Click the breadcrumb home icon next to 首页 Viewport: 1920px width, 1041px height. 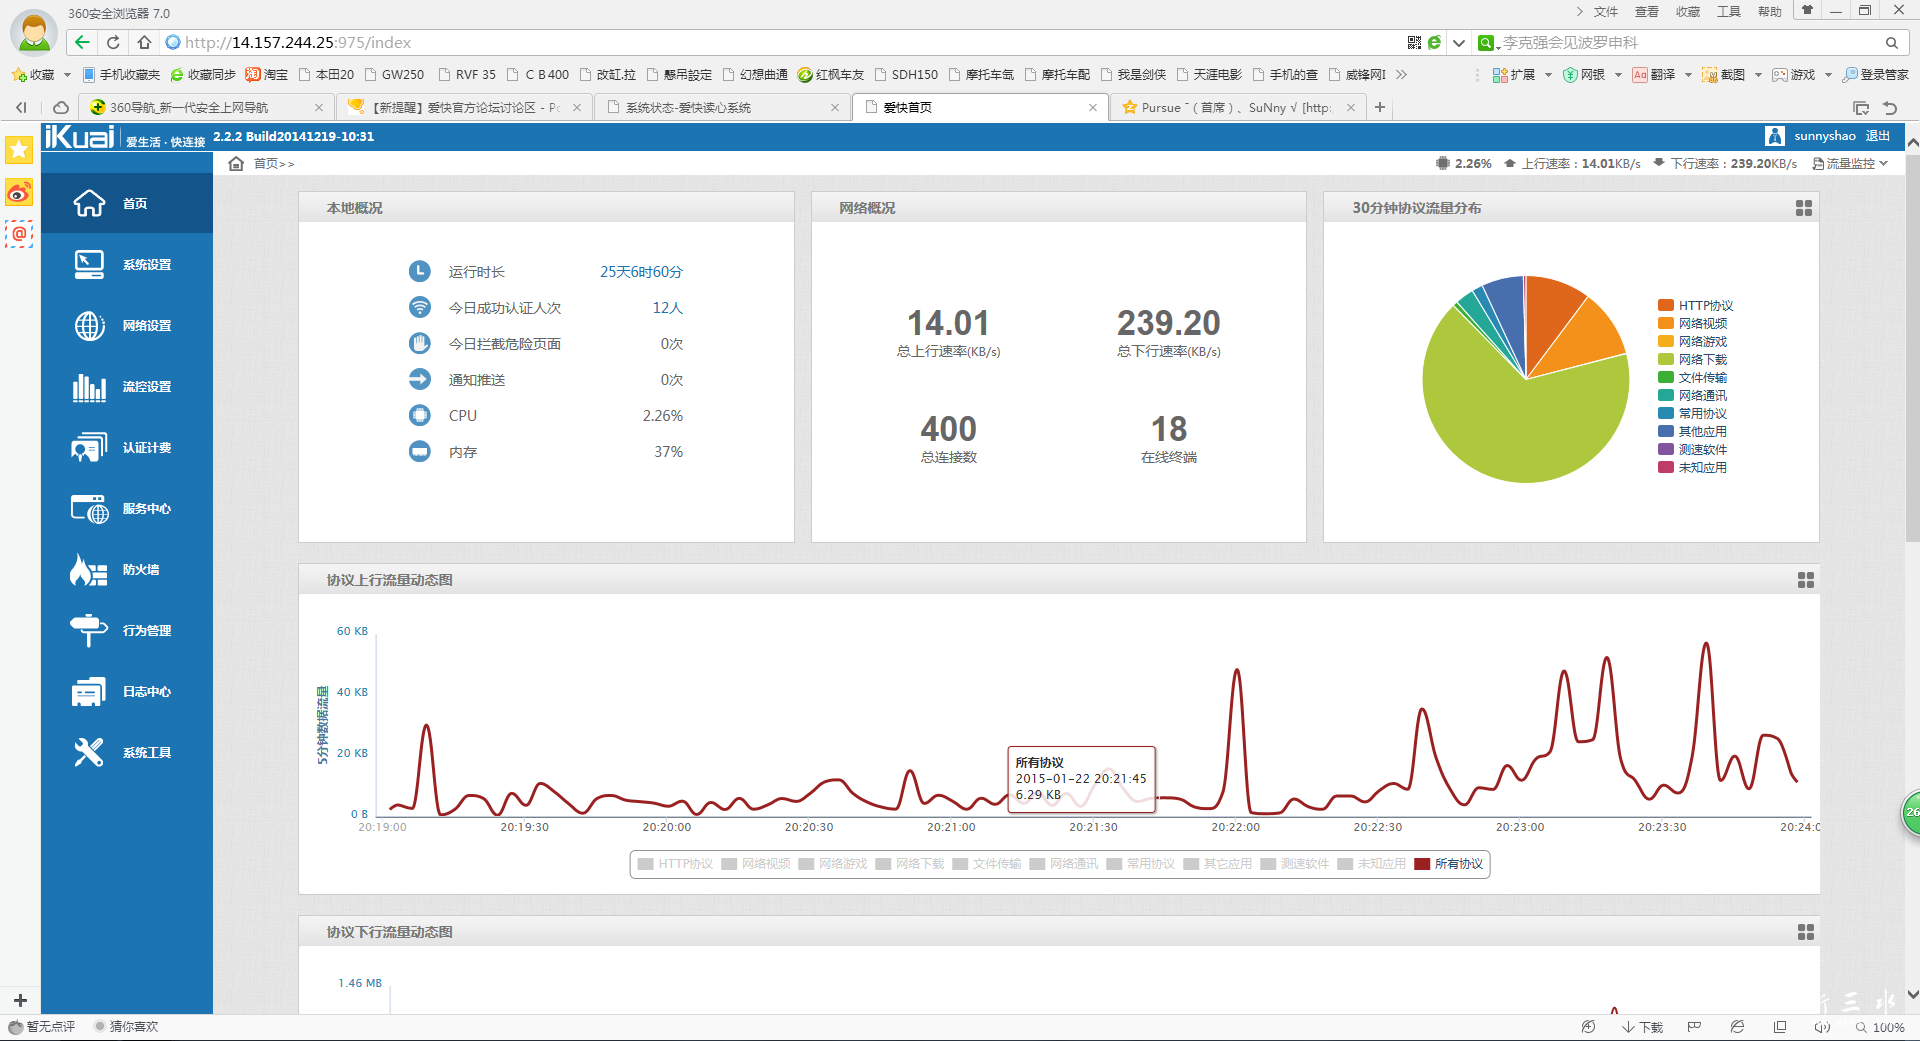pyautogui.click(x=236, y=163)
